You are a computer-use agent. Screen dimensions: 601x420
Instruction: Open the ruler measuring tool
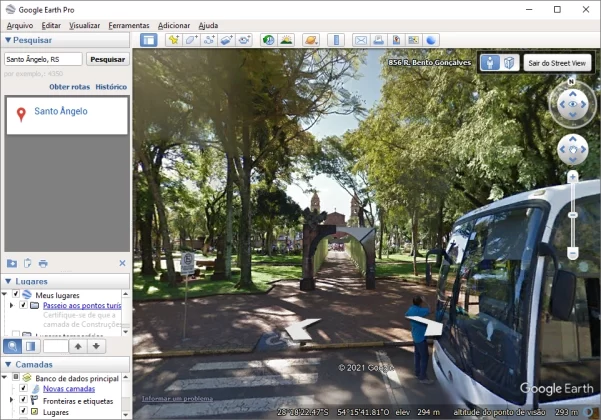coord(336,40)
